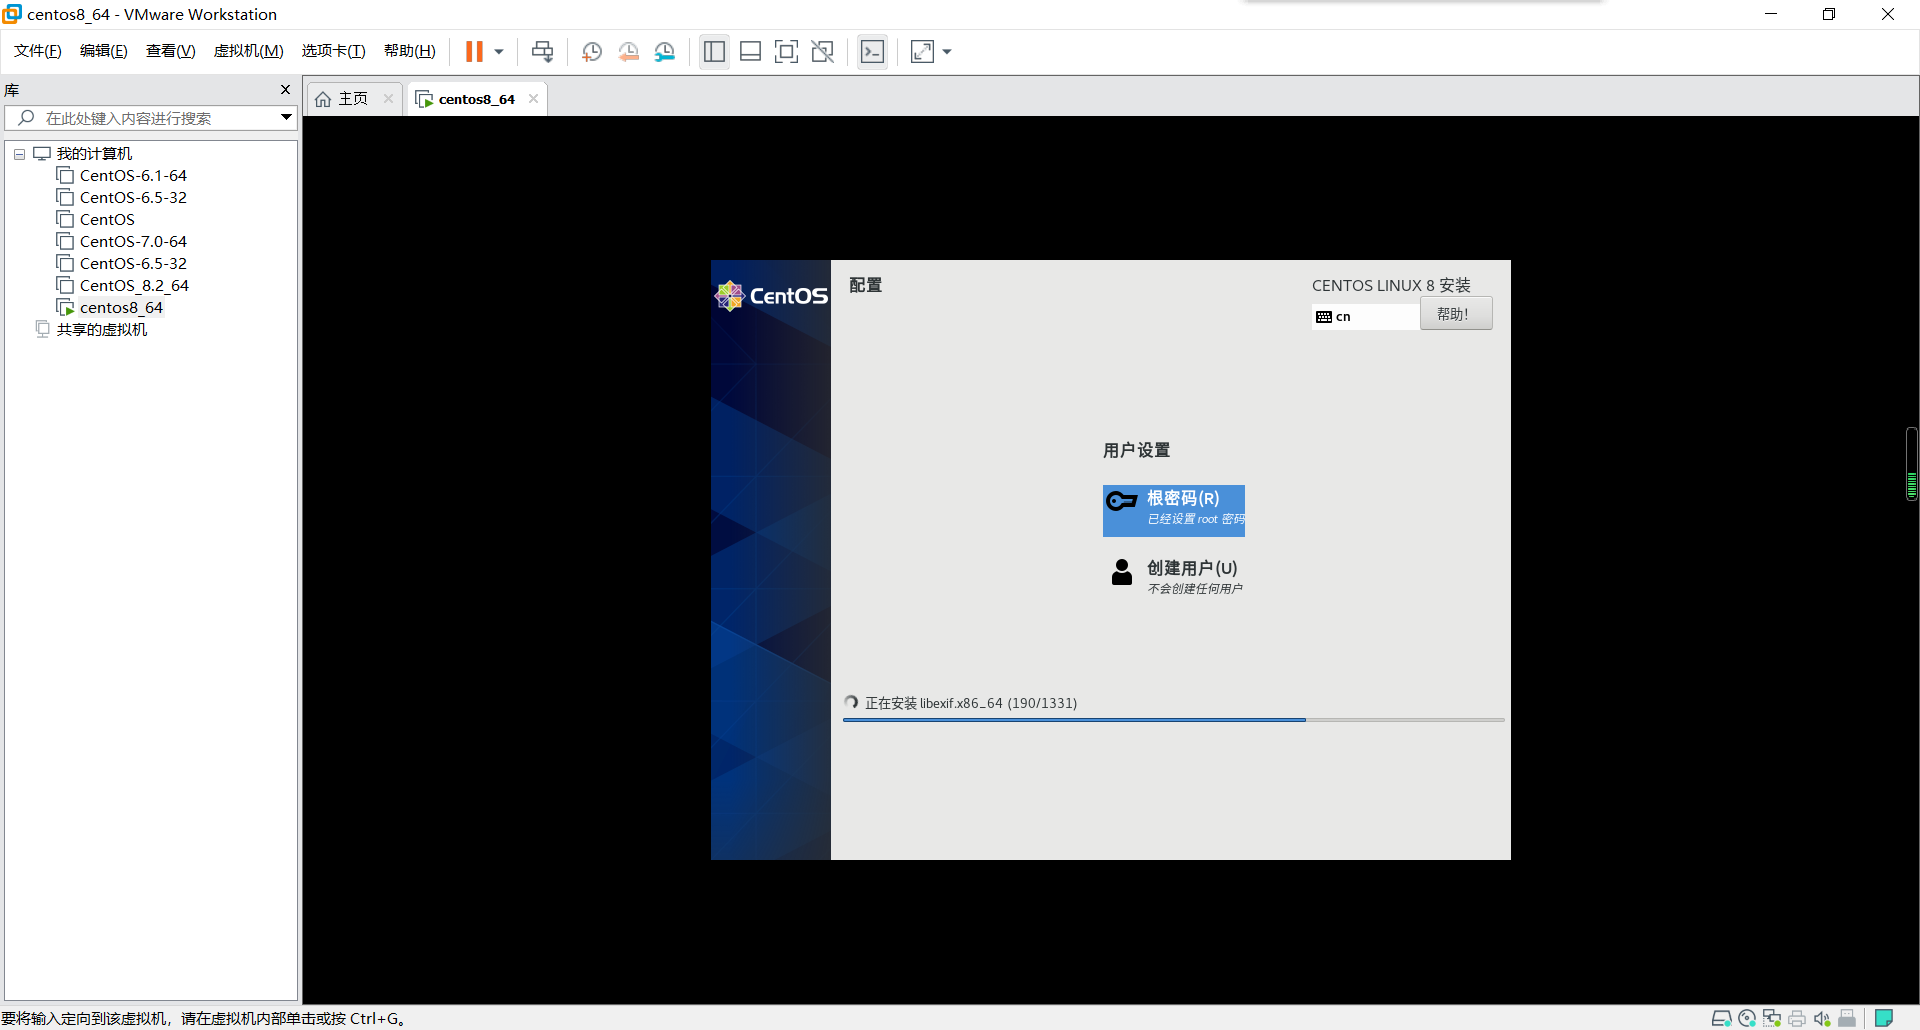Toggle the CD/DVD device connection
This screenshot has height=1030, width=1920.
point(1748,1018)
